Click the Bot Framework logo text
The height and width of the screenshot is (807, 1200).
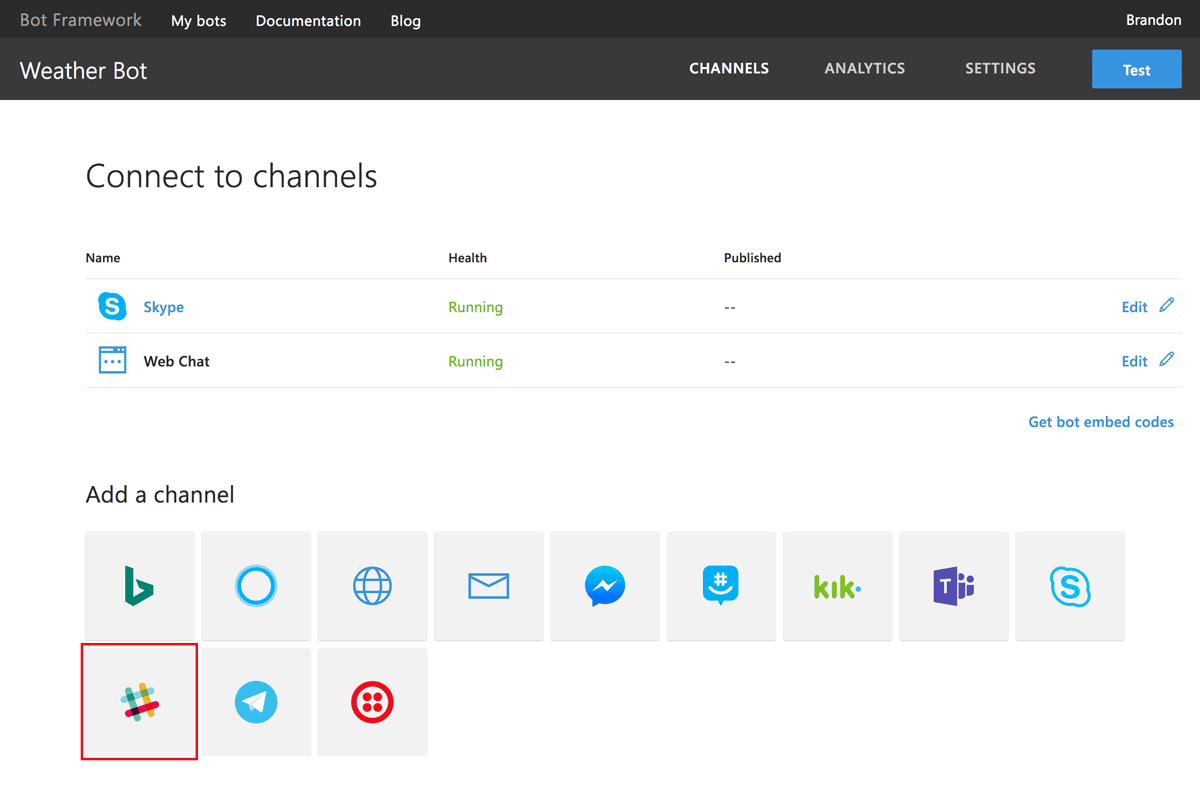tap(81, 20)
